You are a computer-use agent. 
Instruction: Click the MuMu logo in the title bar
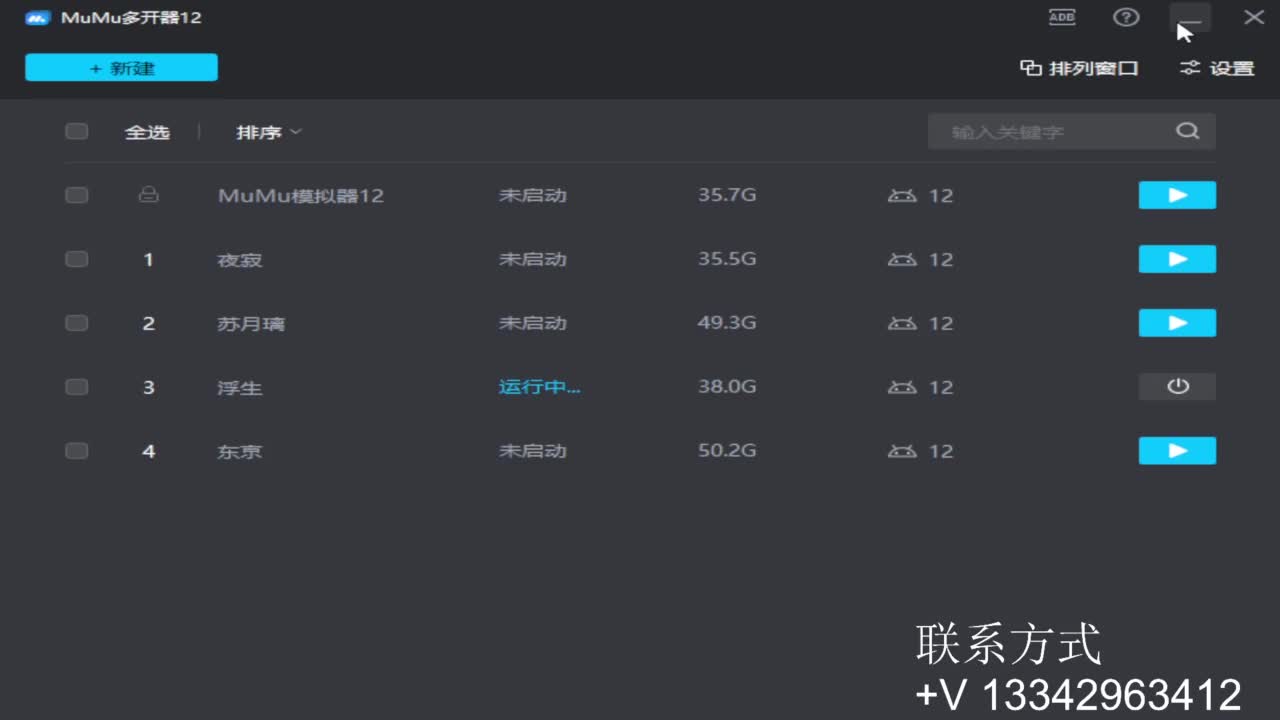pyautogui.click(x=38, y=18)
